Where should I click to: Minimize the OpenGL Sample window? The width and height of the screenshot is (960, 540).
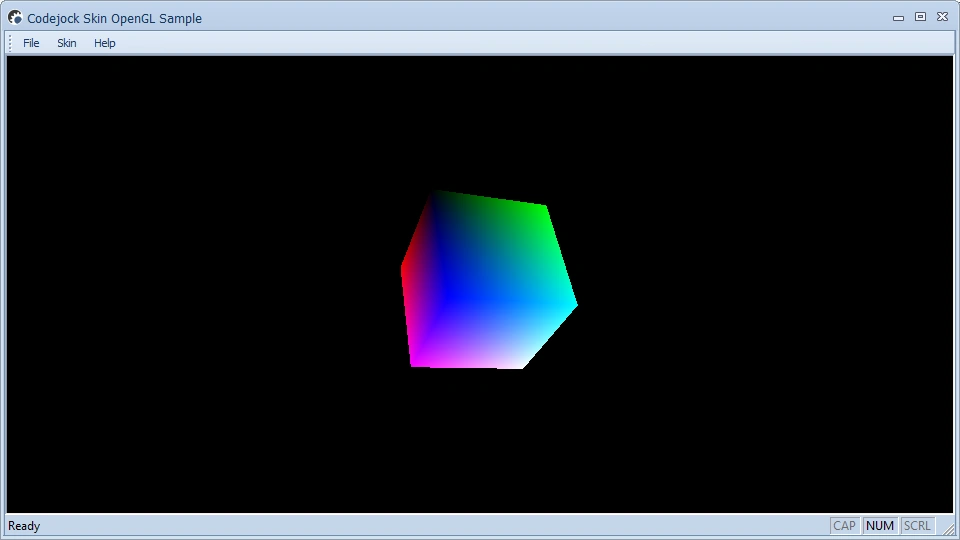(x=898, y=18)
